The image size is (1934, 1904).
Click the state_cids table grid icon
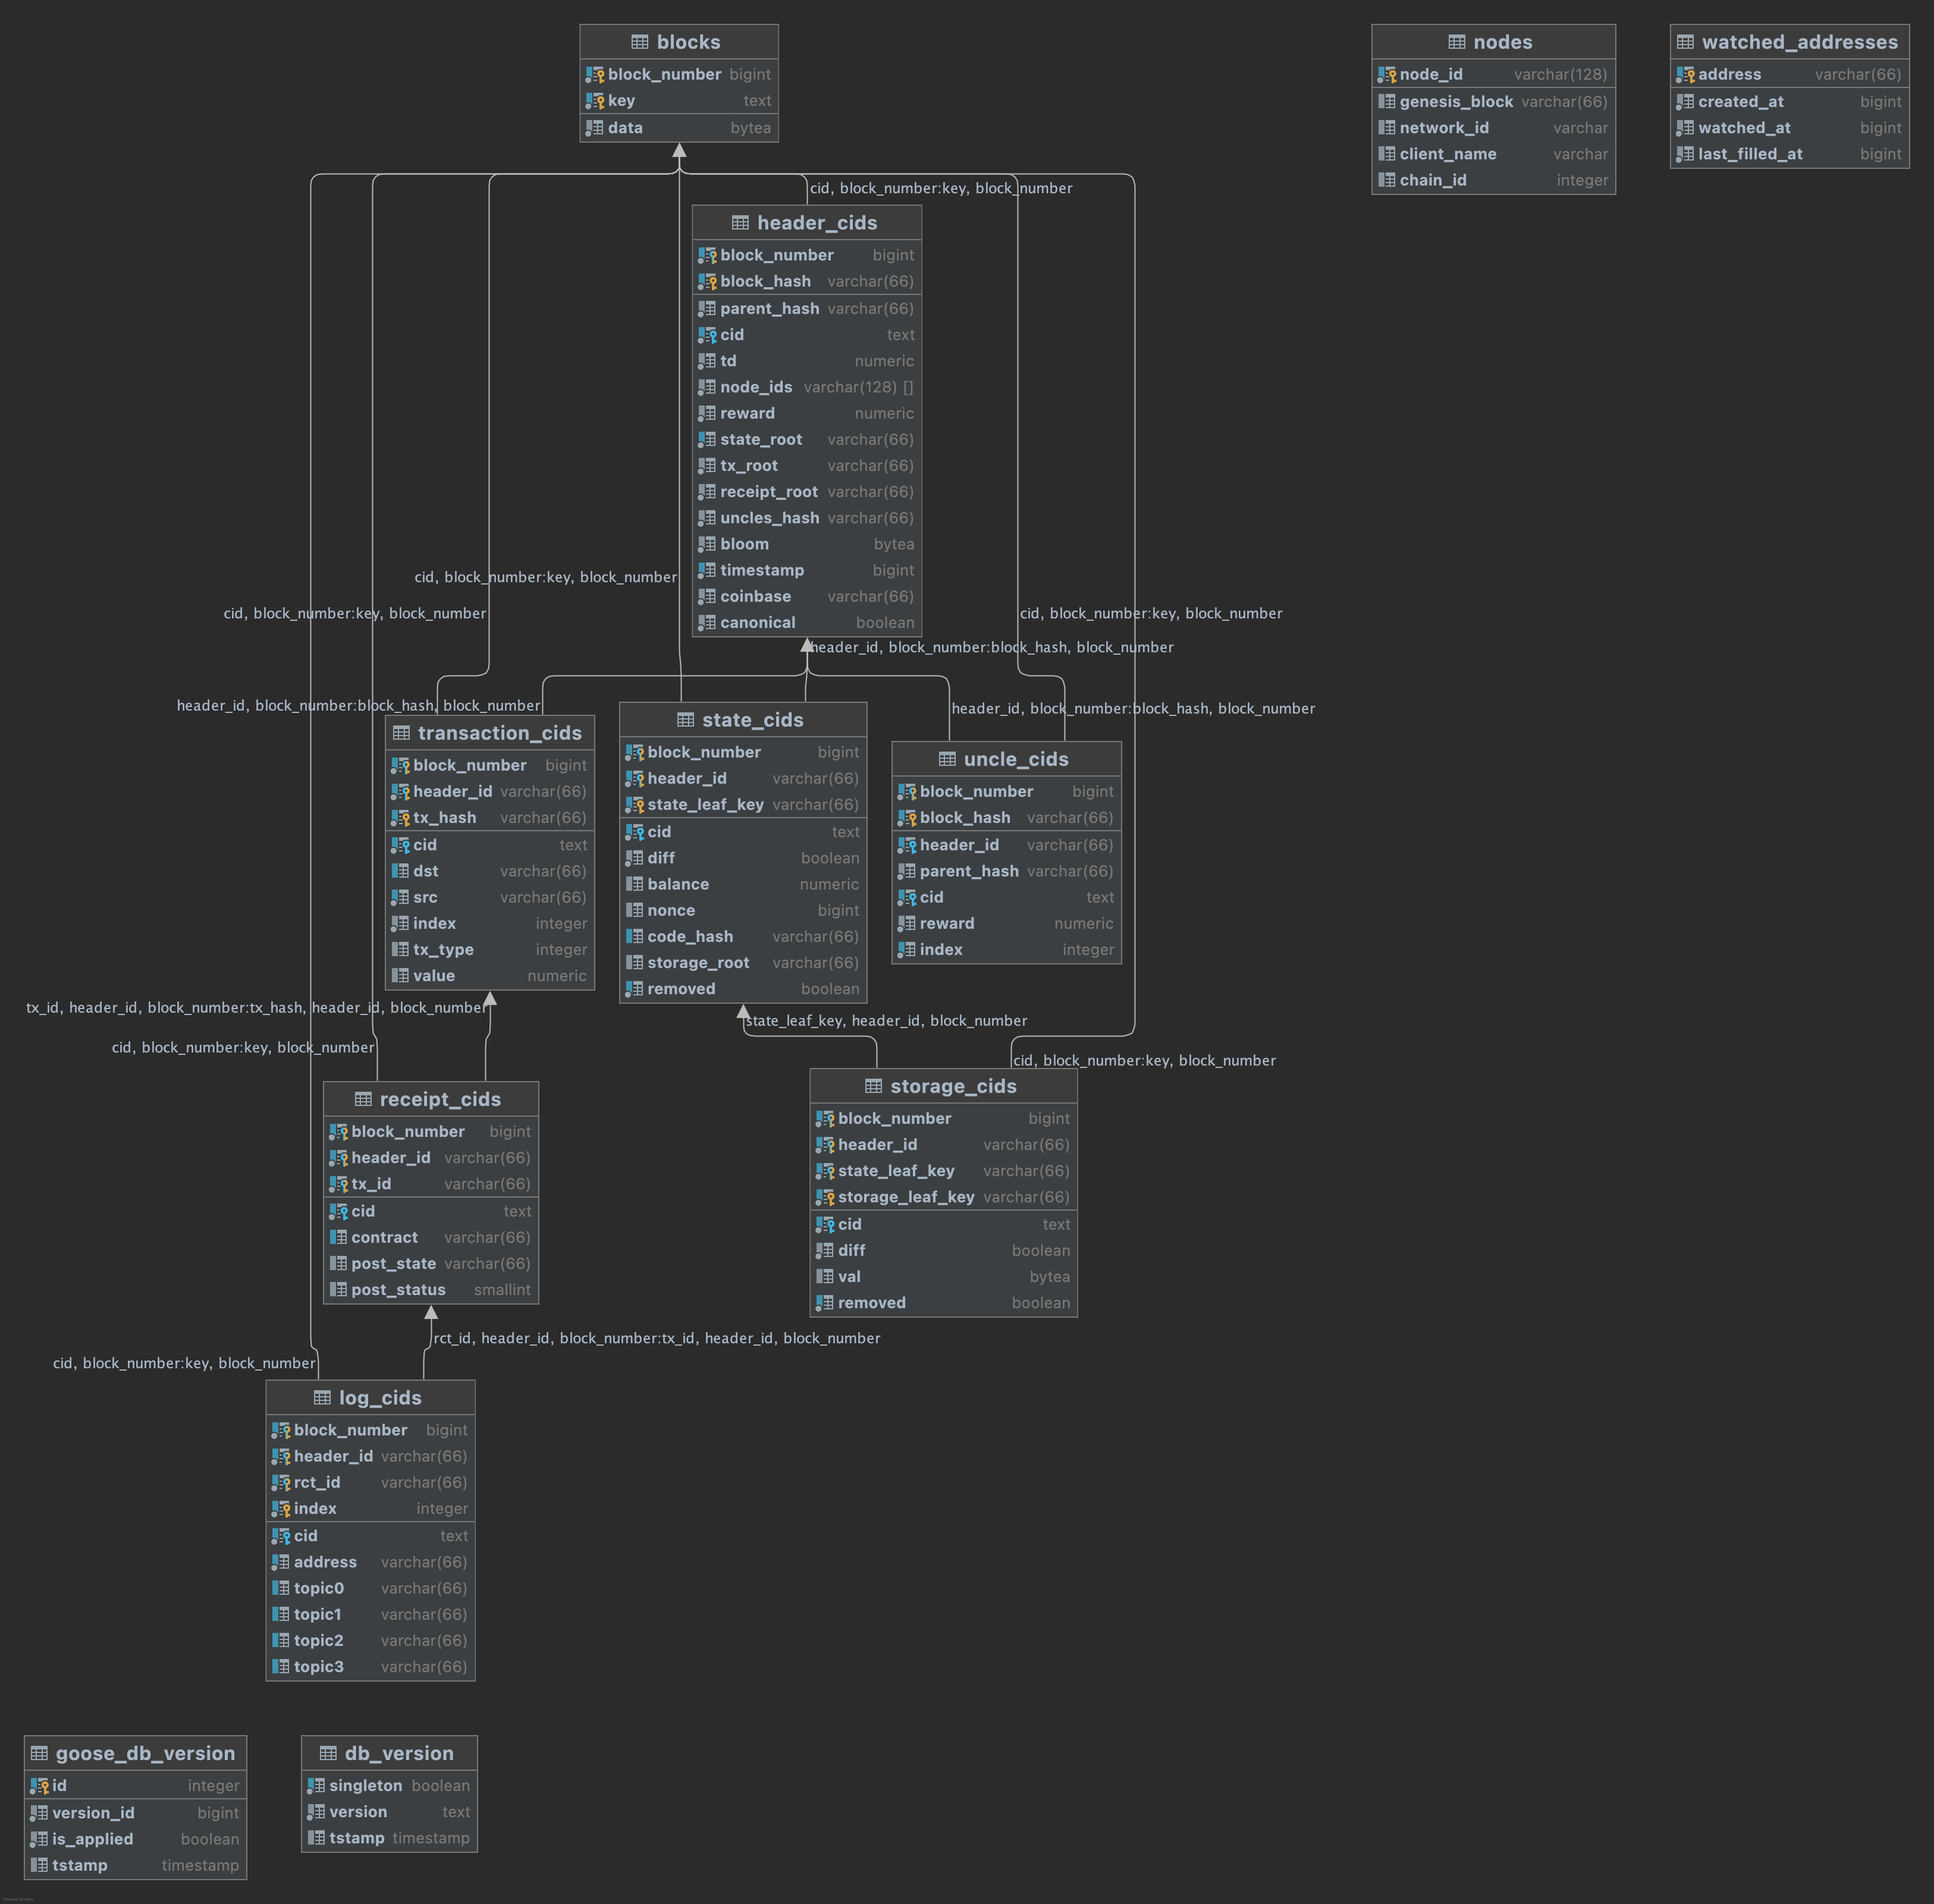(685, 720)
